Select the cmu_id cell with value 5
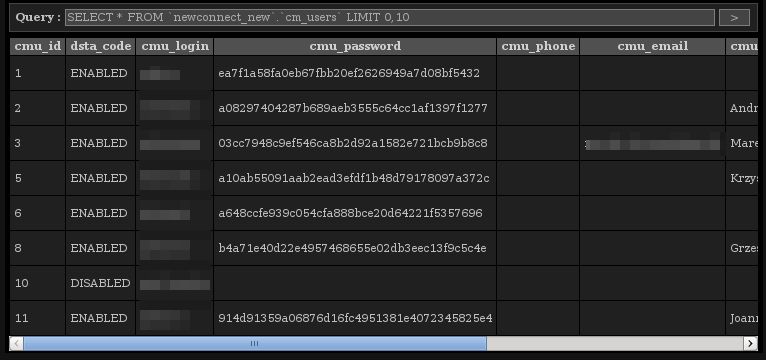766x360 pixels. (38, 178)
